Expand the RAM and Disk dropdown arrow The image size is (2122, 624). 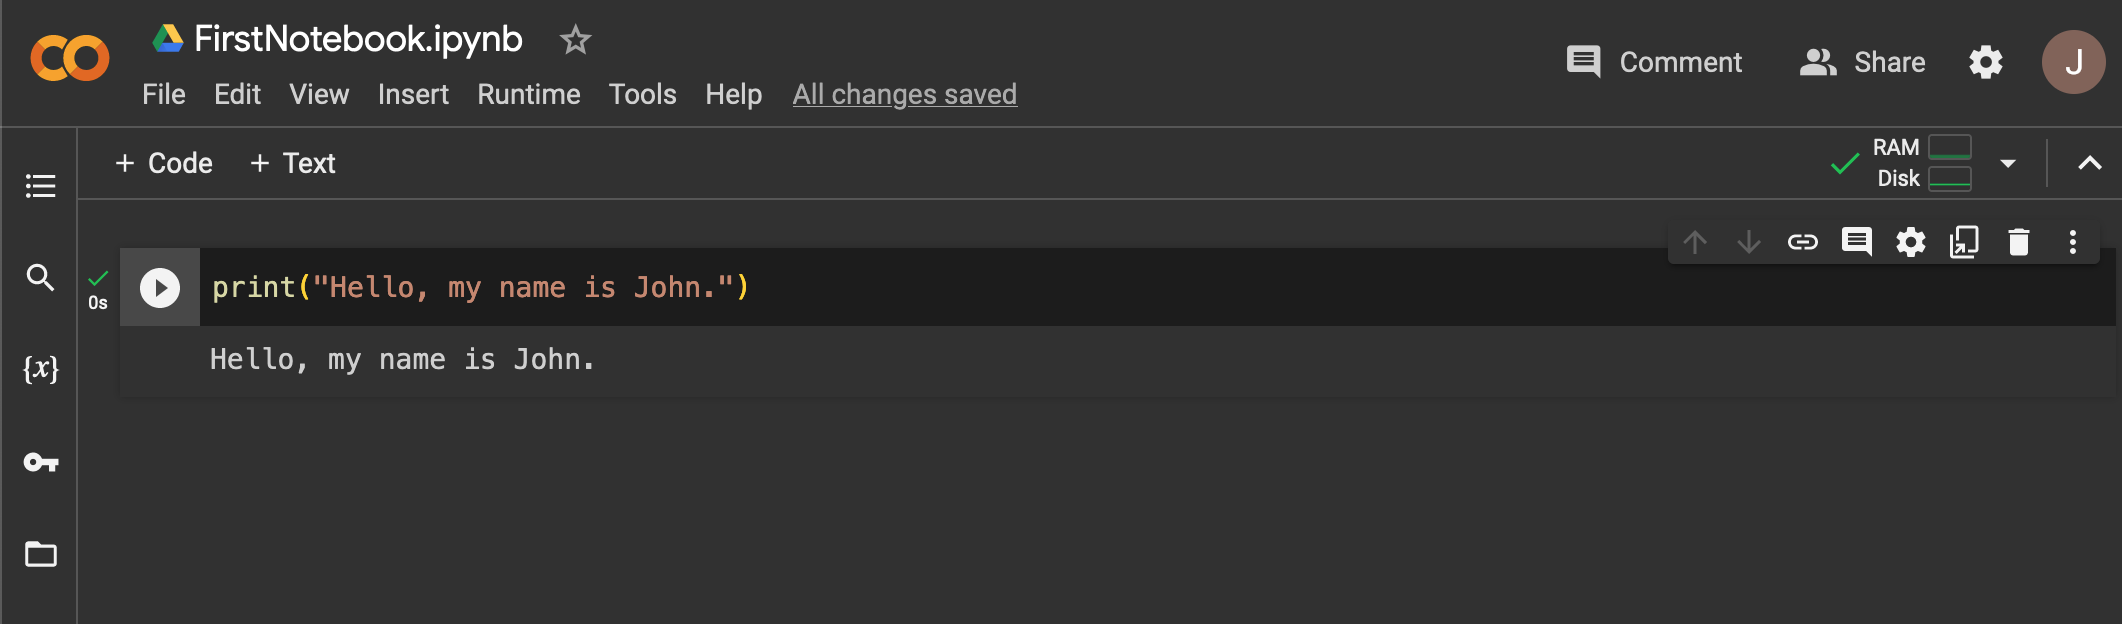click(2007, 163)
